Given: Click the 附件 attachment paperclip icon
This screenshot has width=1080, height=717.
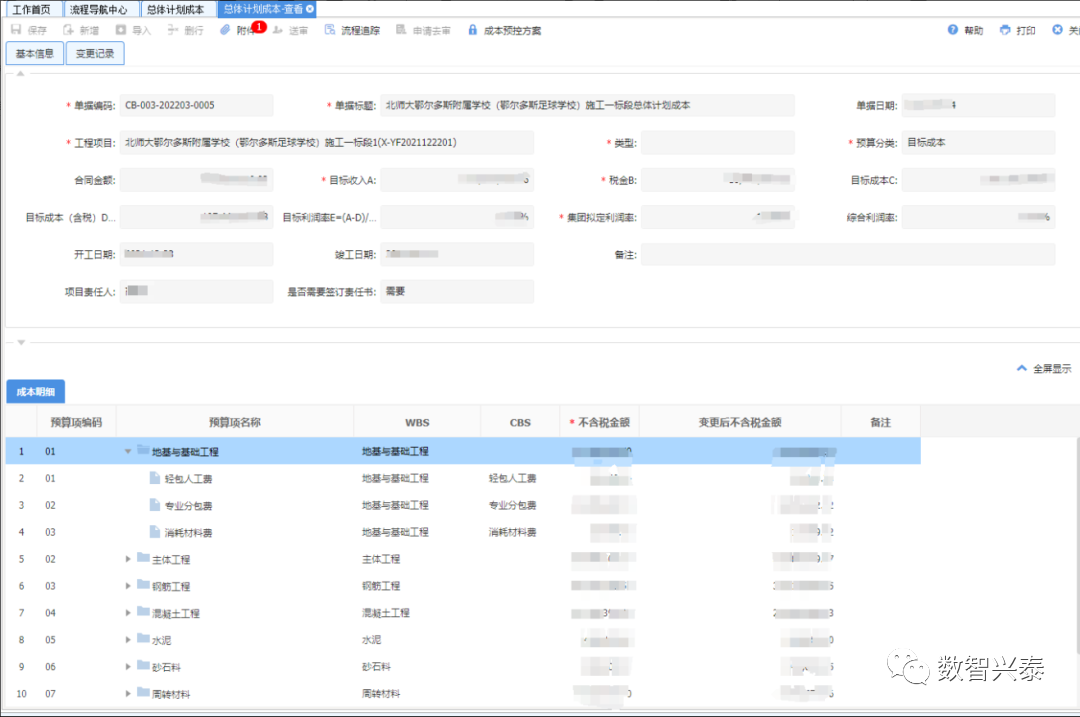Looking at the screenshot, I should [226, 30].
